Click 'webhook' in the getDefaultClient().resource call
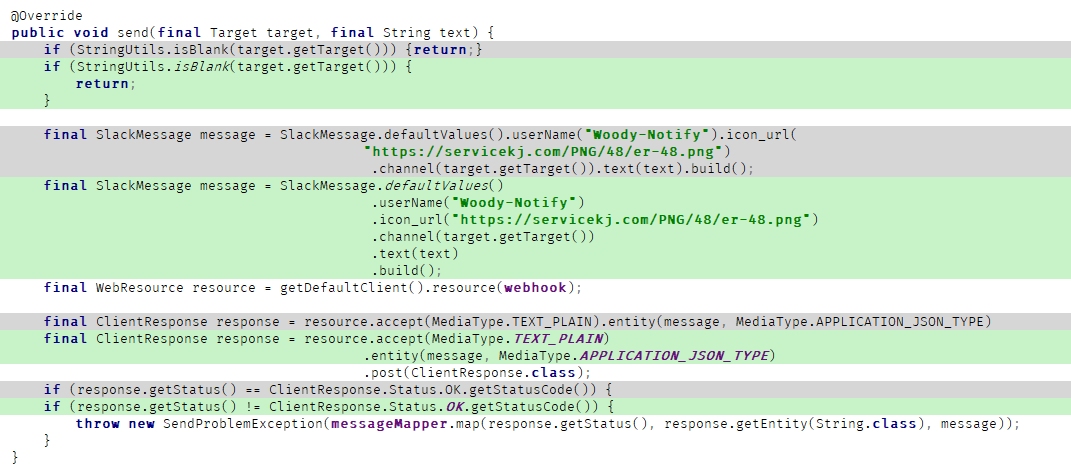The height and width of the screenshot is (470, 1071). (536, 288)
